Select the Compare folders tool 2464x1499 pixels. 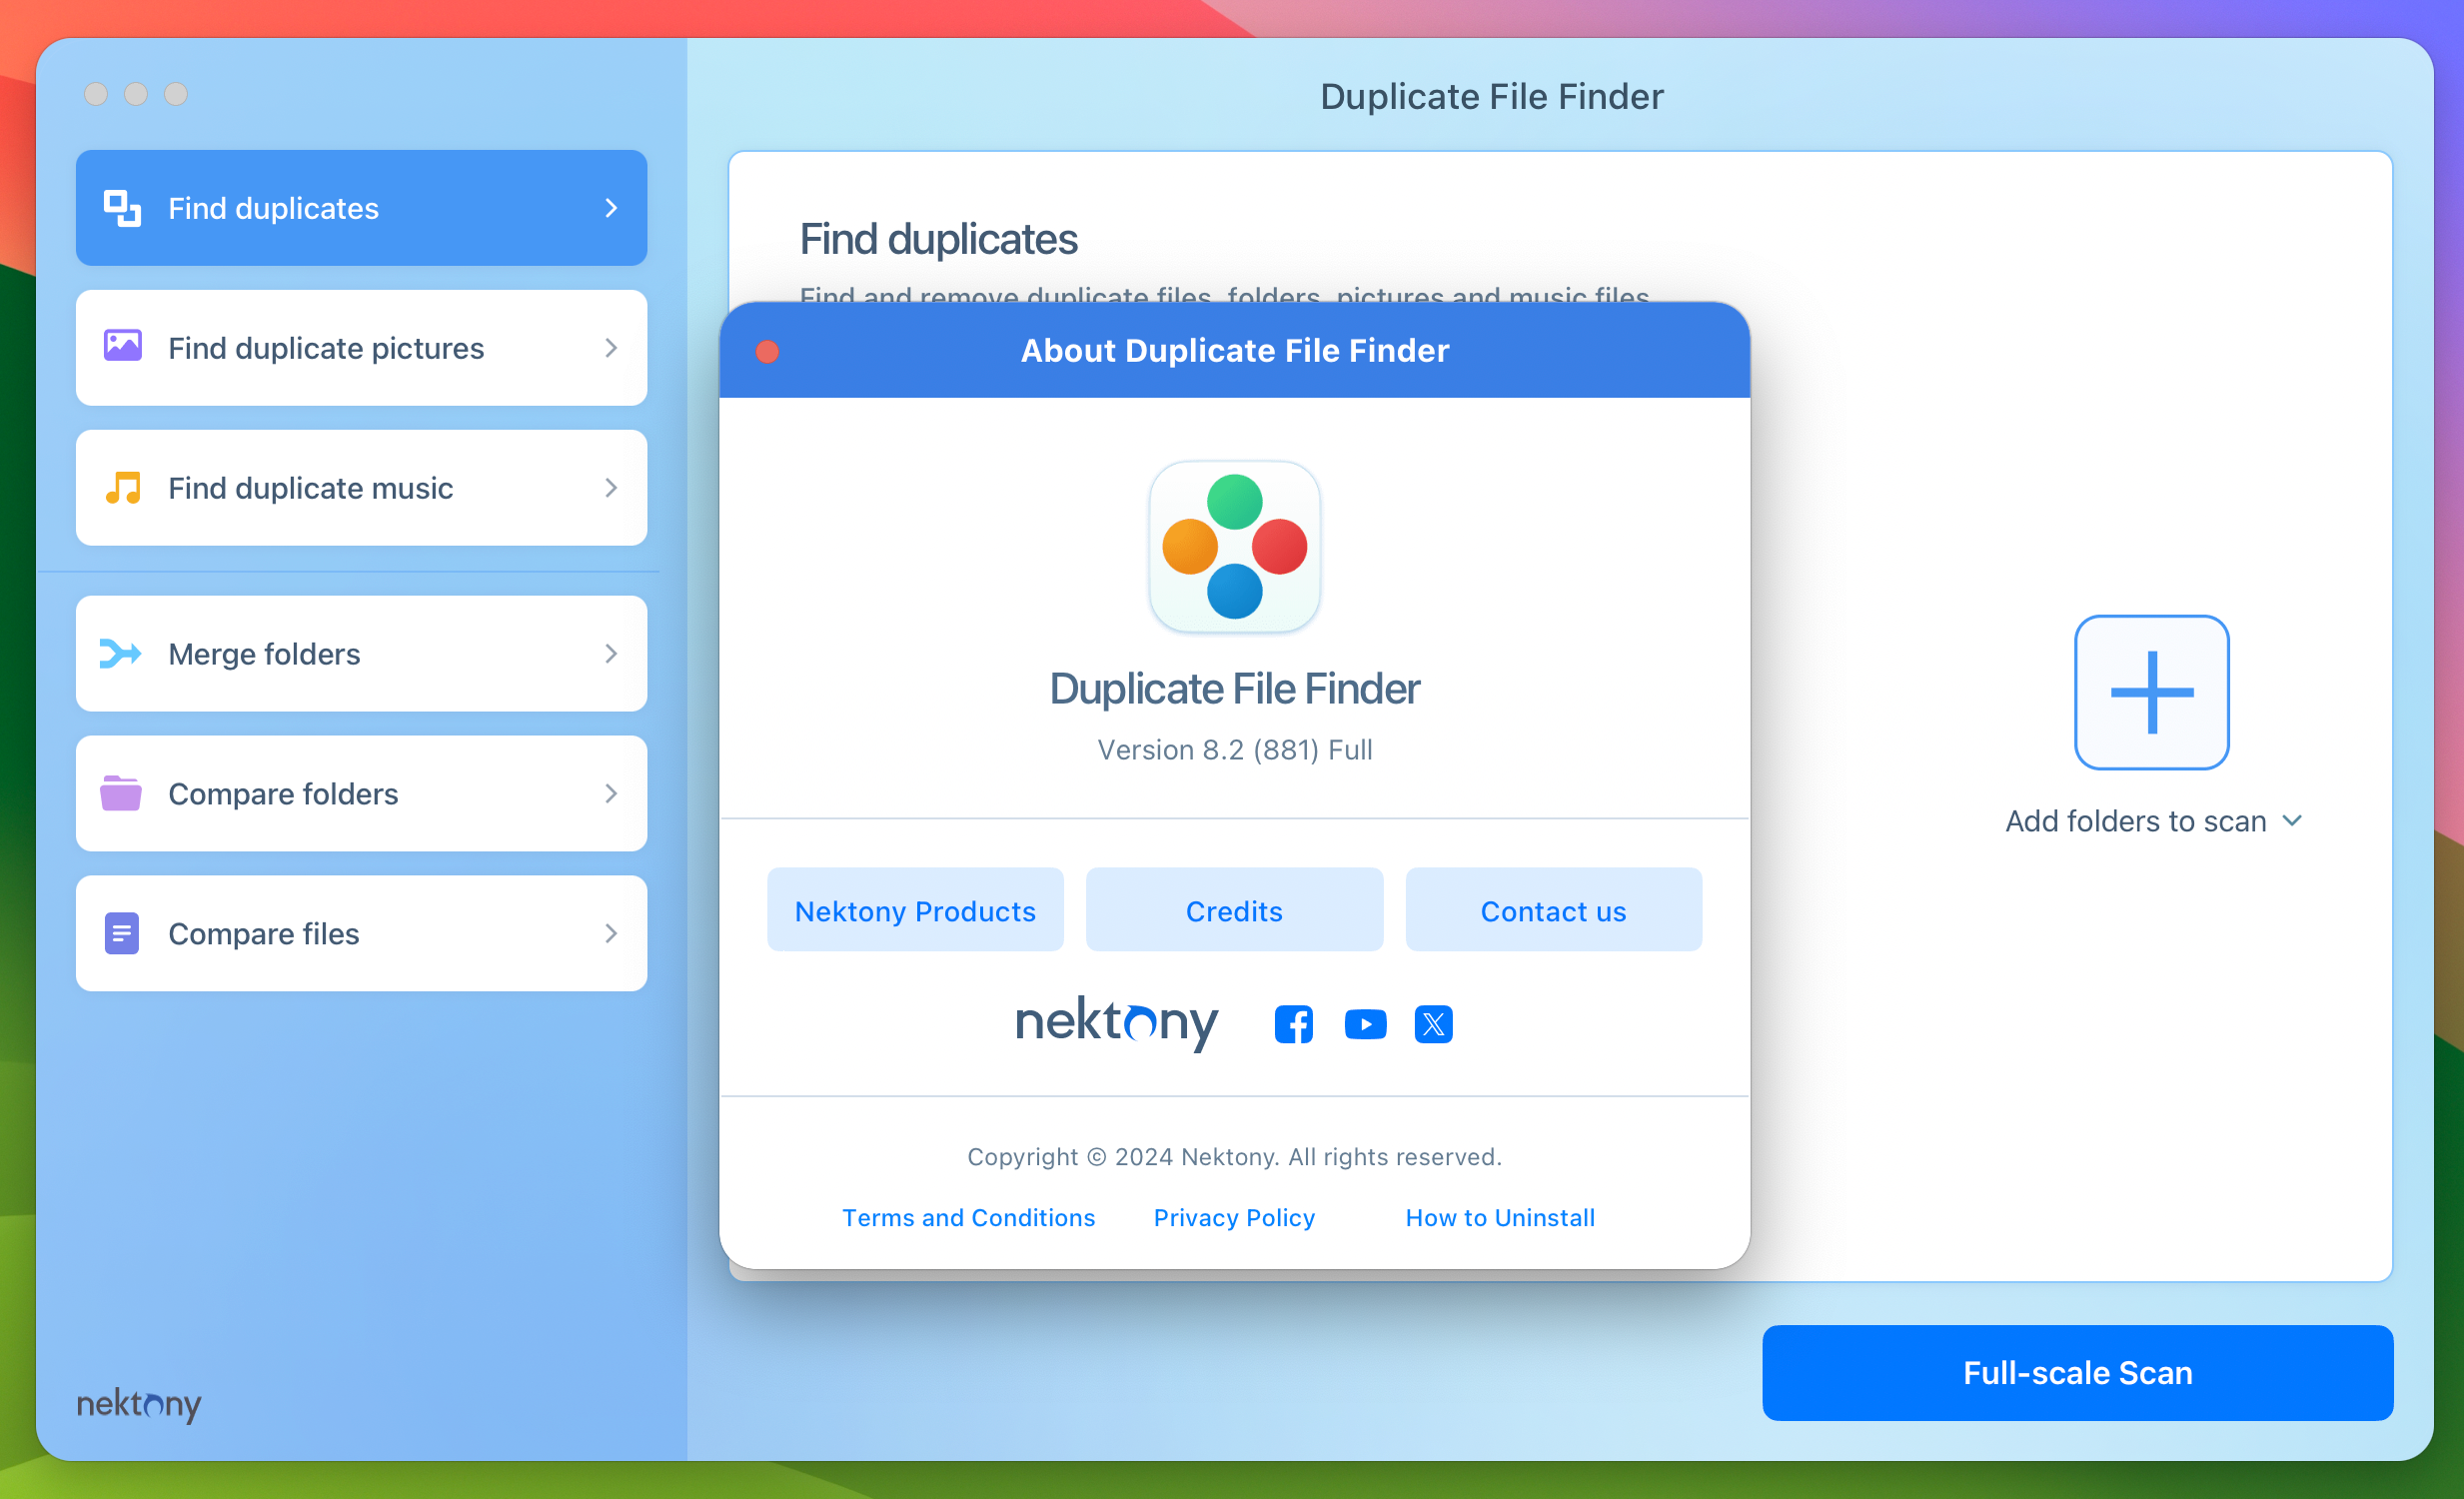(x=359, y=791)
